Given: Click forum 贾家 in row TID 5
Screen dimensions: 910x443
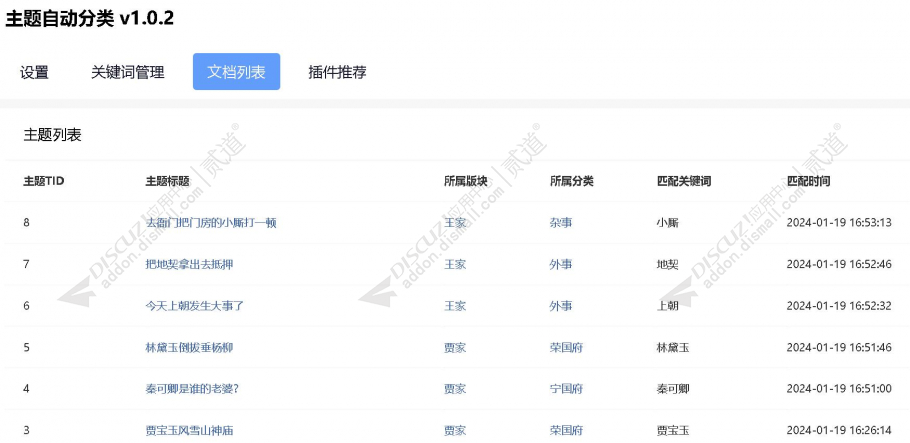Looking at the screenshot, I should tap(455, 348).
